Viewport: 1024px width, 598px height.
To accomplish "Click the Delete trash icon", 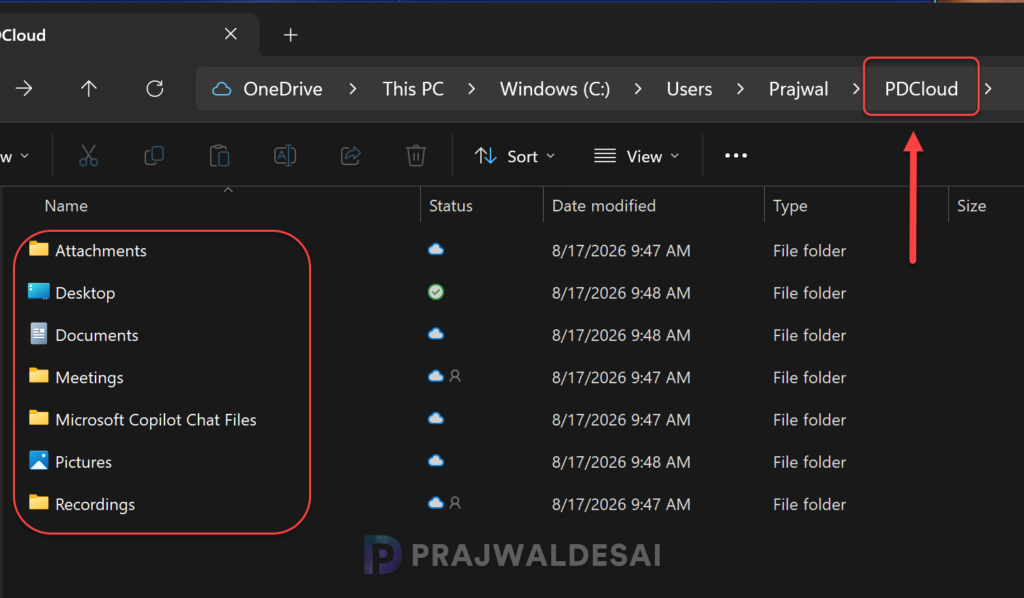I will pyautogui.click(x=416, y=156).
